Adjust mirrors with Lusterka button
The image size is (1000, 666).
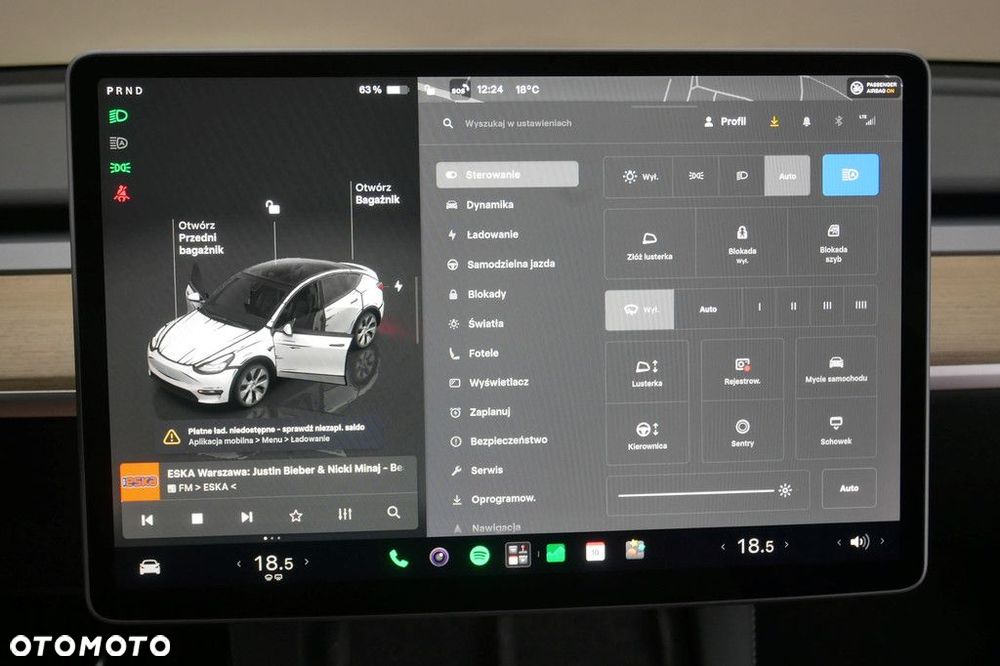click(647, 373)
